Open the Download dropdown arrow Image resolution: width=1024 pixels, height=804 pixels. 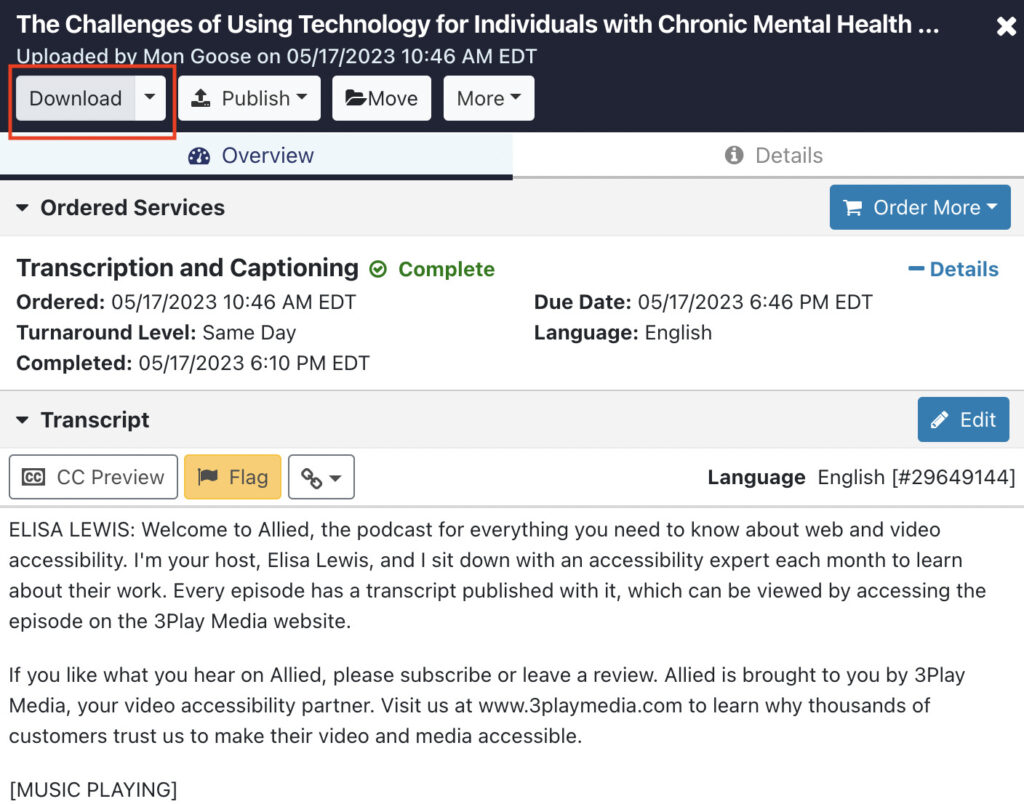[150, 98]
